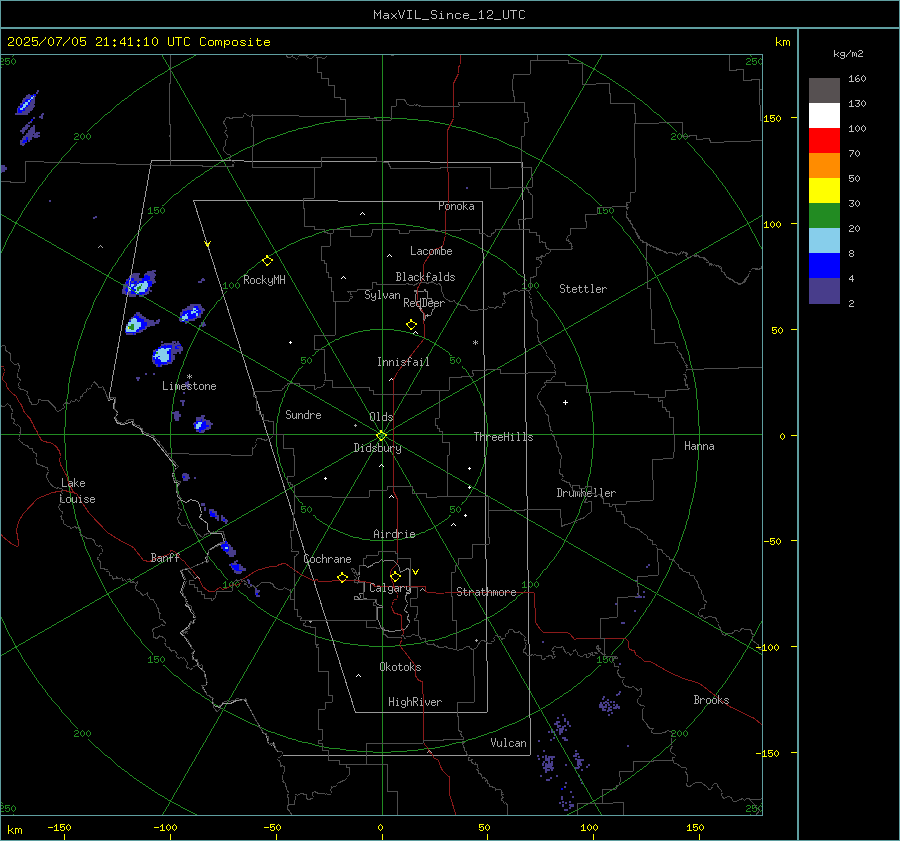Select the Hanna map label

click(x=699, y=446)
